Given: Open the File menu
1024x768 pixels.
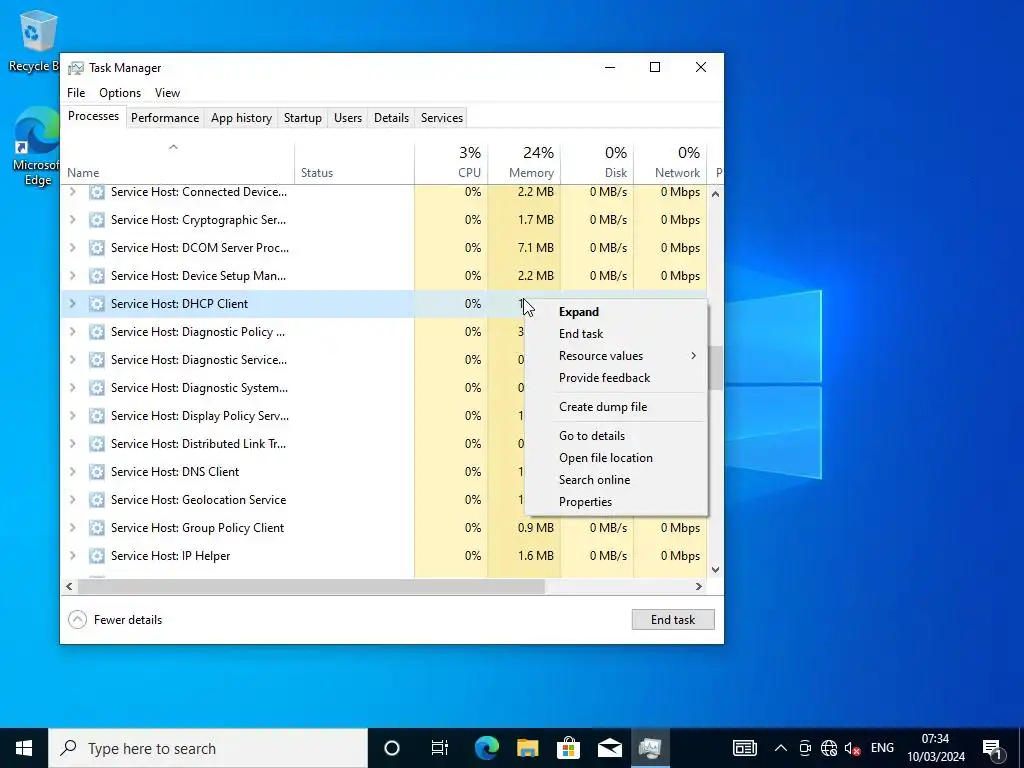Looking at the screenshot, I should [76, 93].
